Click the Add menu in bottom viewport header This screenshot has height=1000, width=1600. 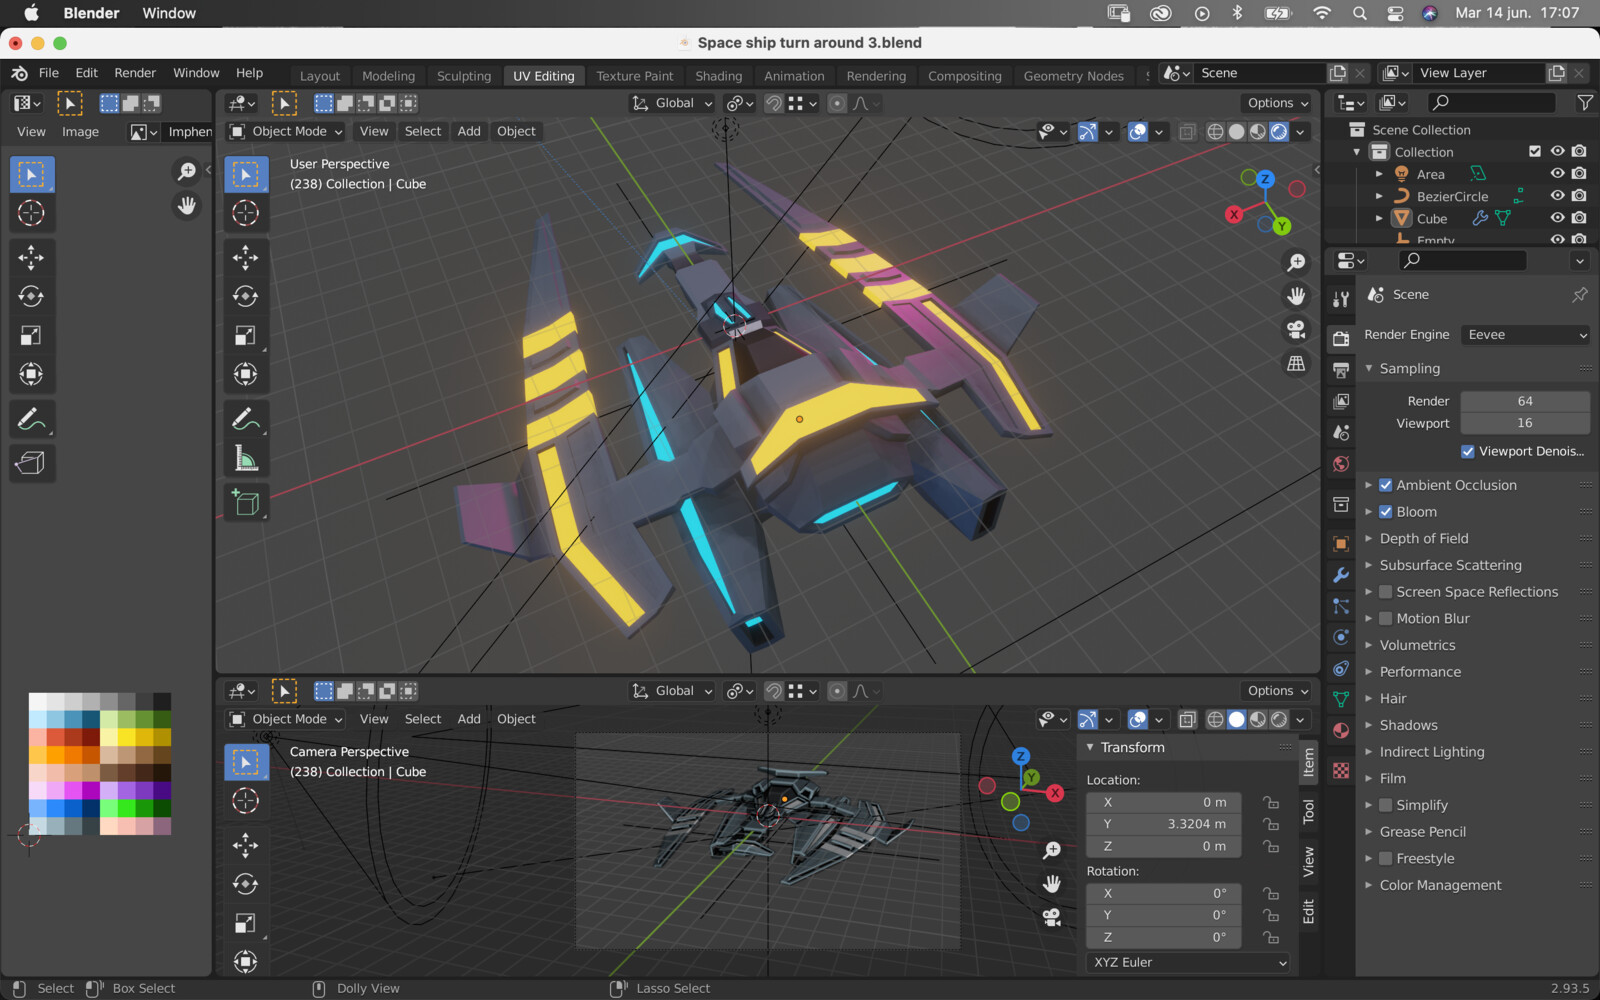point(469,719)
